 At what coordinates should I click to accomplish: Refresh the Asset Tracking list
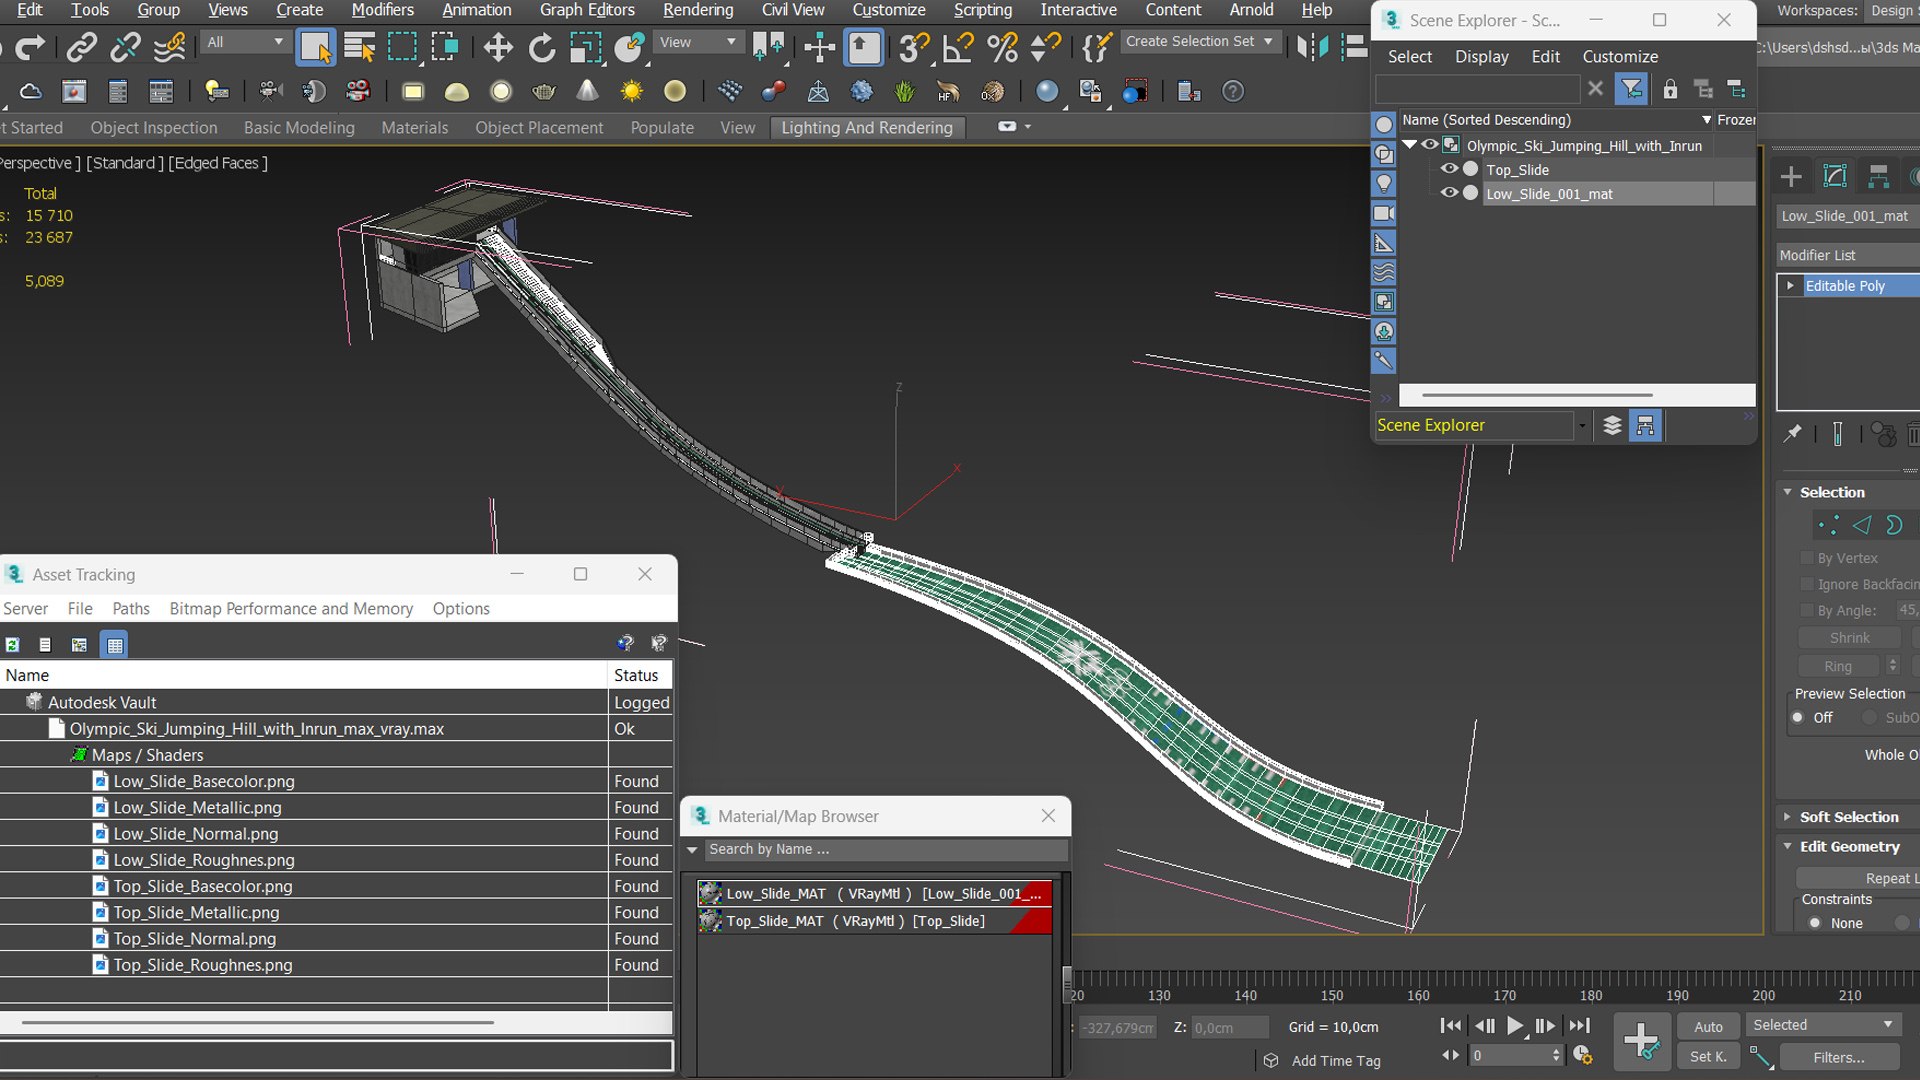tap(12, 645)
